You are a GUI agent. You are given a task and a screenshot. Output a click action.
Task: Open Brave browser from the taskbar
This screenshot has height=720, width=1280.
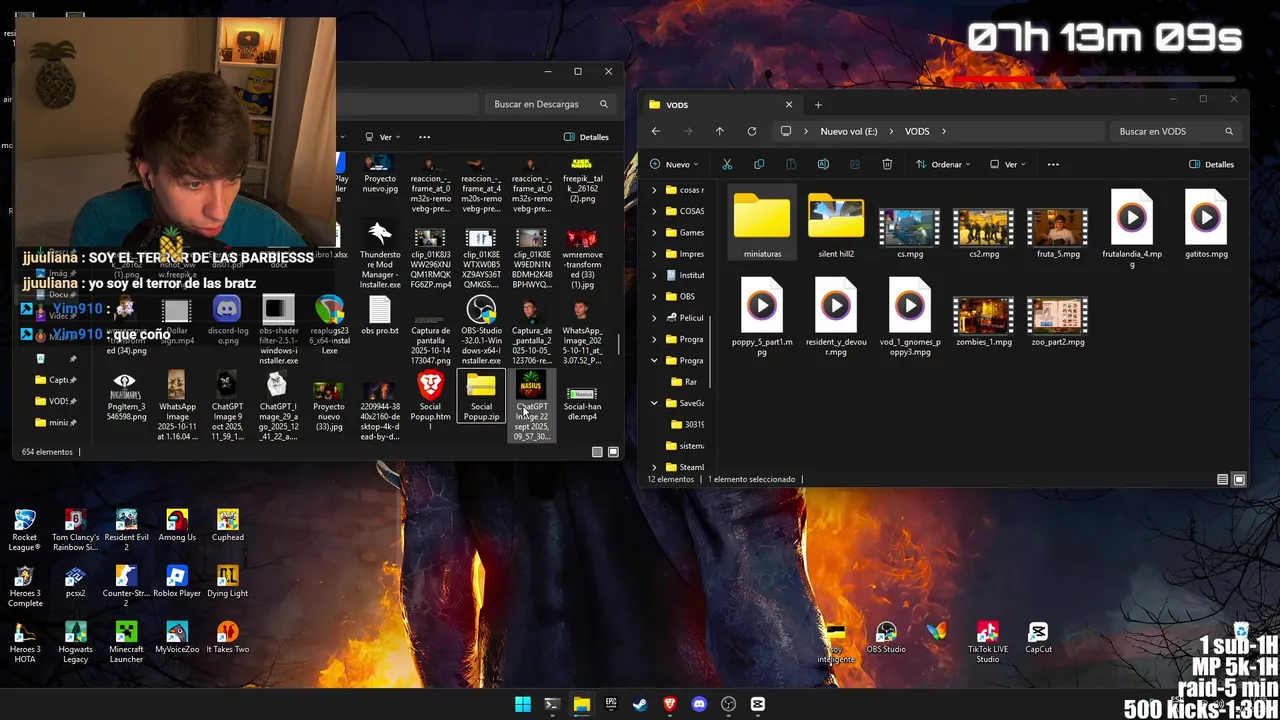[670, 704]
